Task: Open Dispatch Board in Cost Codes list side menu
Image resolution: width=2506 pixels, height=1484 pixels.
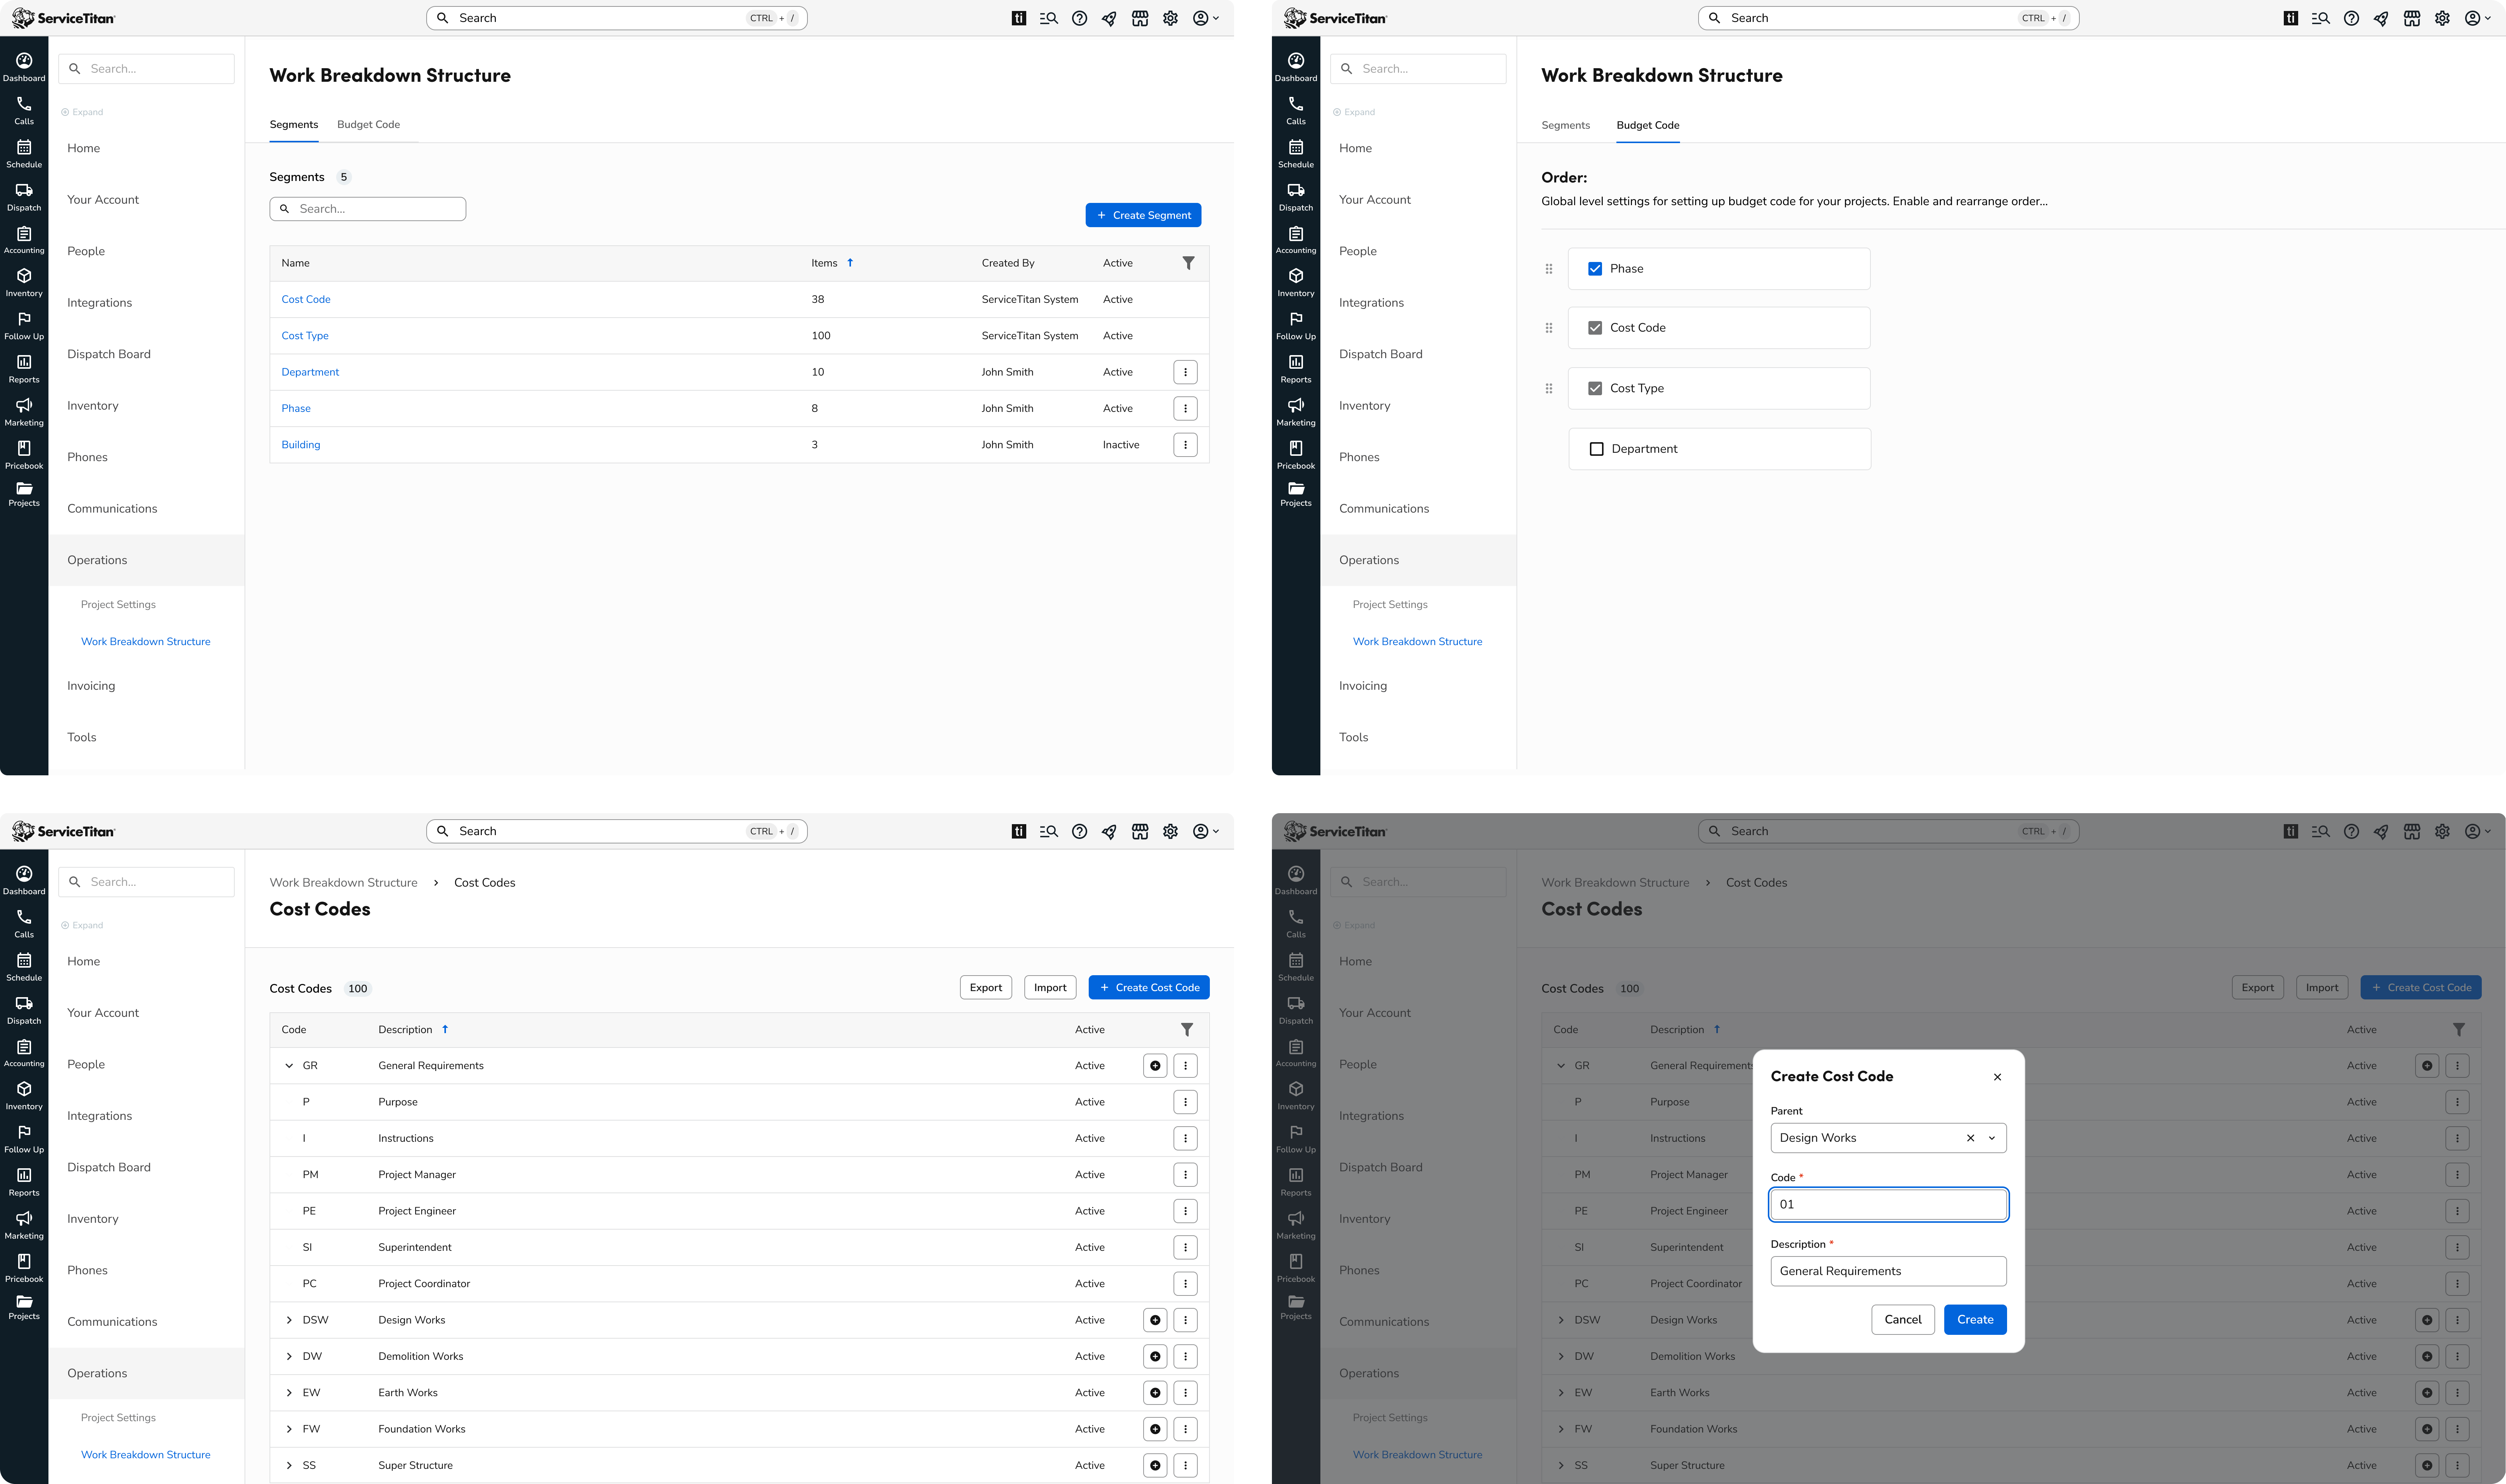Action: point(109,1168)
